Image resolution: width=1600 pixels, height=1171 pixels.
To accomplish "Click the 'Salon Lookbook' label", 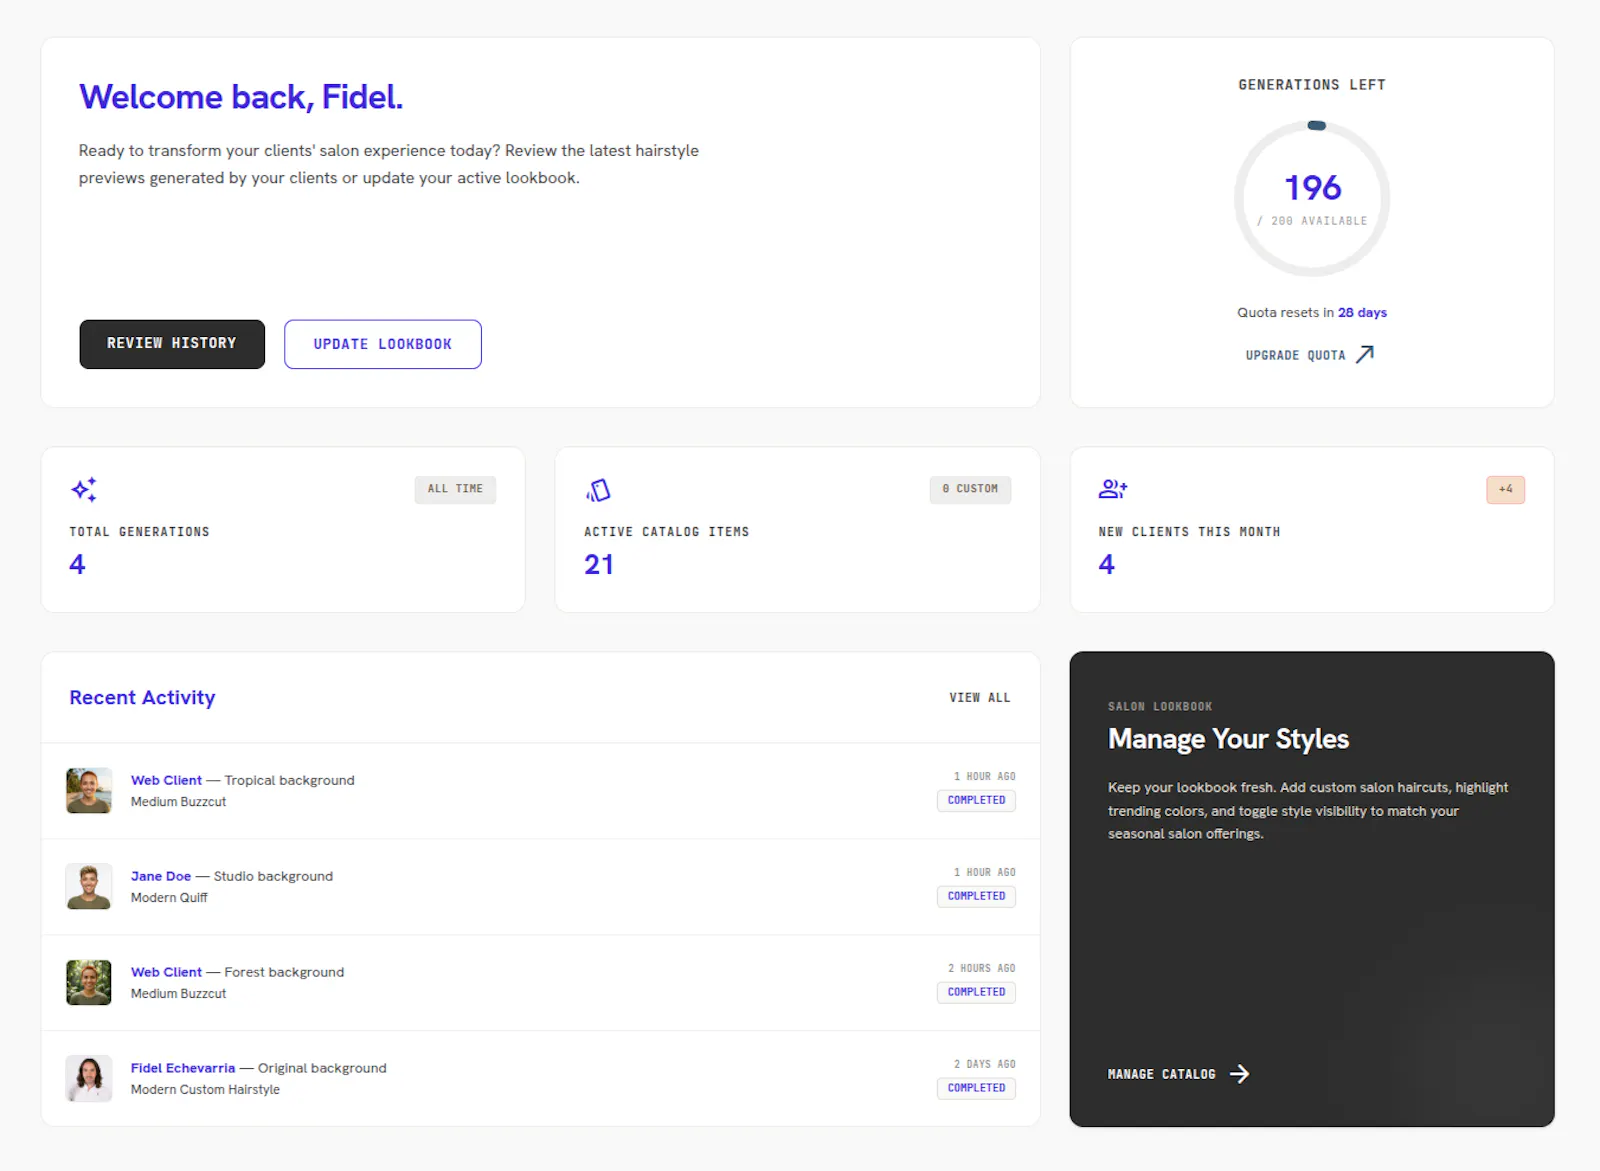I will 1160,706.
